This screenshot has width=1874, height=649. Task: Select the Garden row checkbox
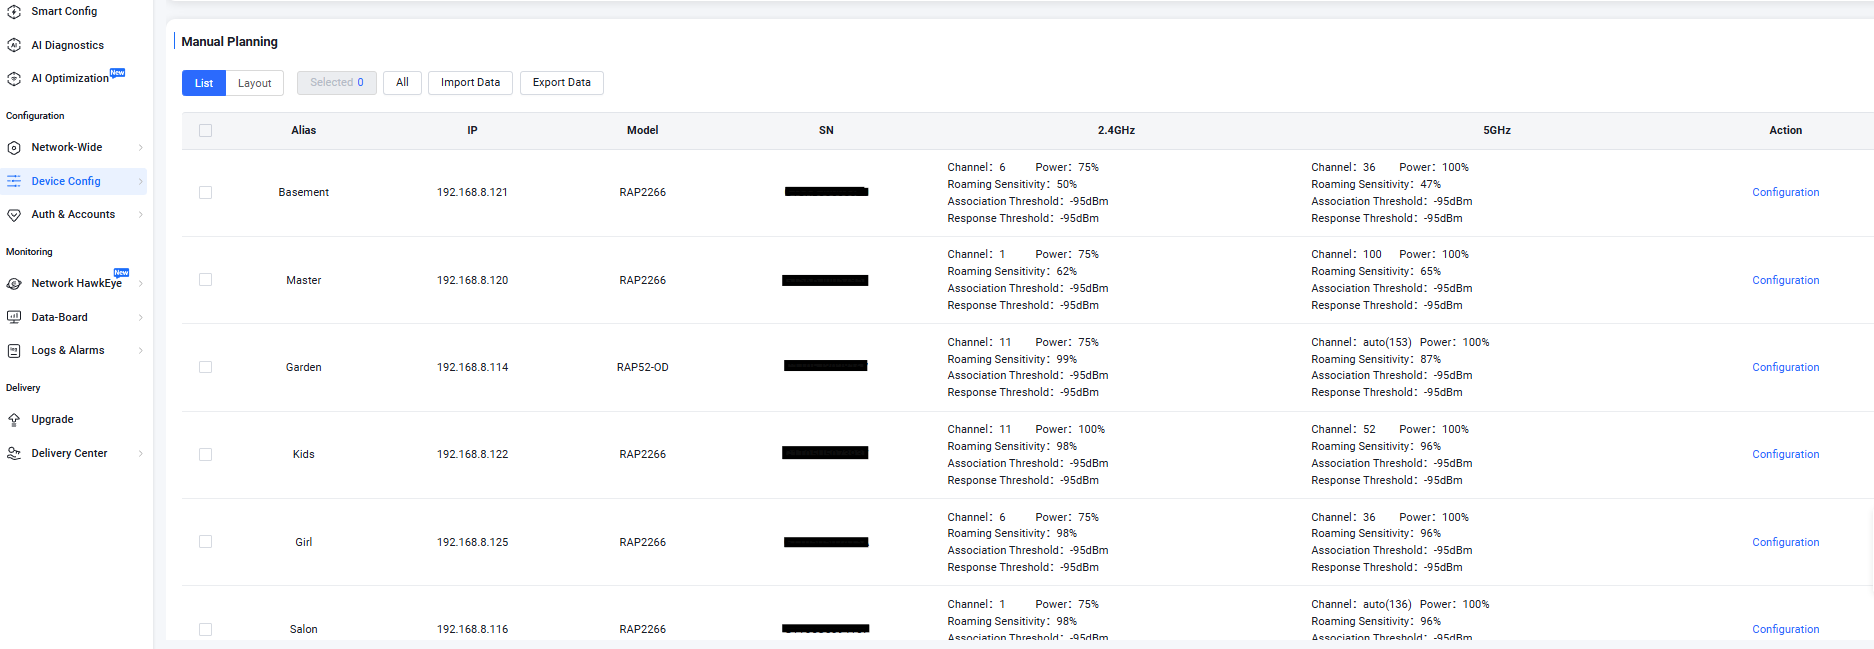pyautogui.click(x=205, y=367)
